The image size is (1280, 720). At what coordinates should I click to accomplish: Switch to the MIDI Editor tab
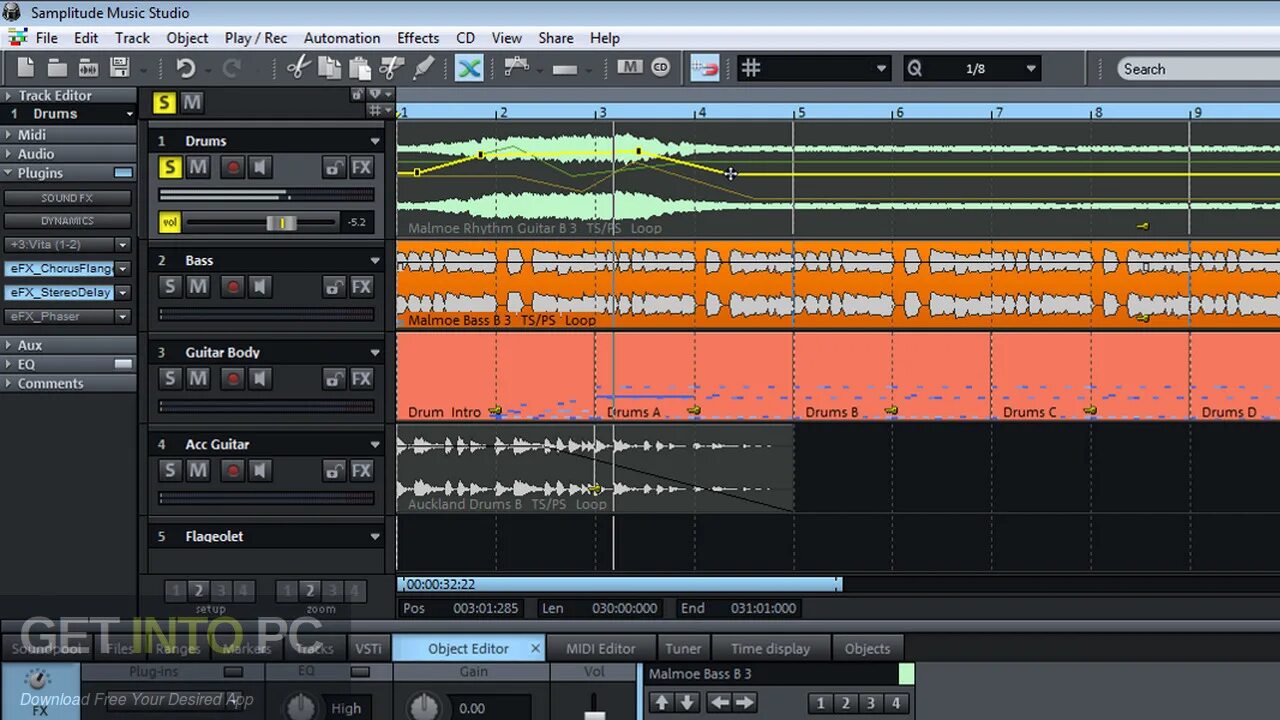pyautogui.click(x=601, y=648)
